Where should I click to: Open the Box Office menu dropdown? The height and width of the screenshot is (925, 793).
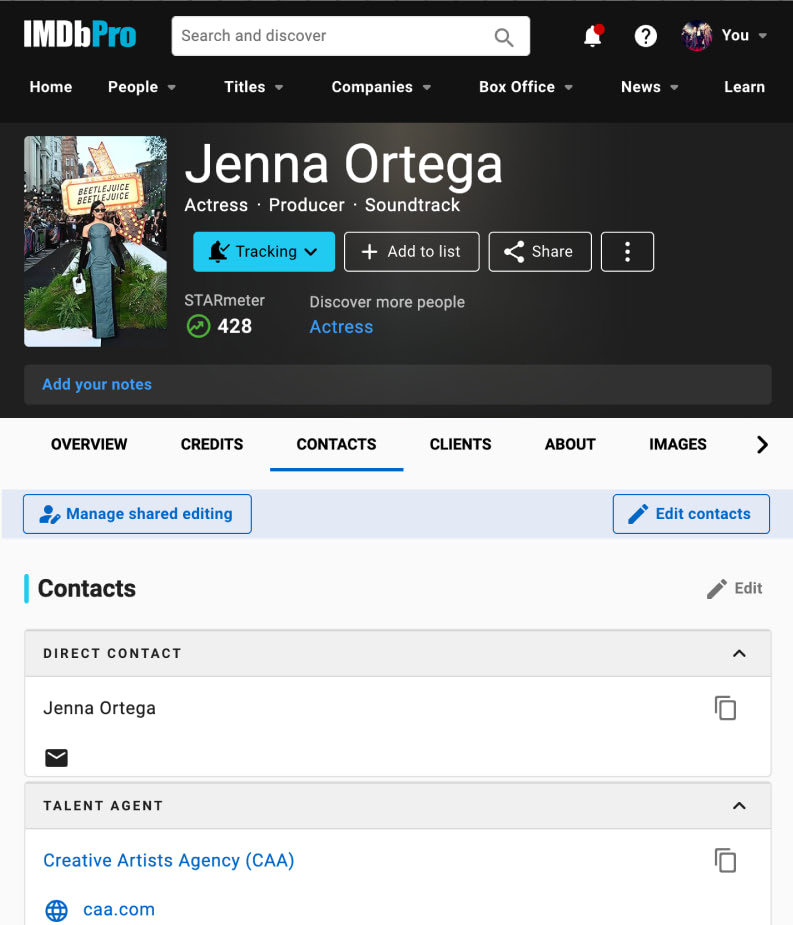coord(526,87)
